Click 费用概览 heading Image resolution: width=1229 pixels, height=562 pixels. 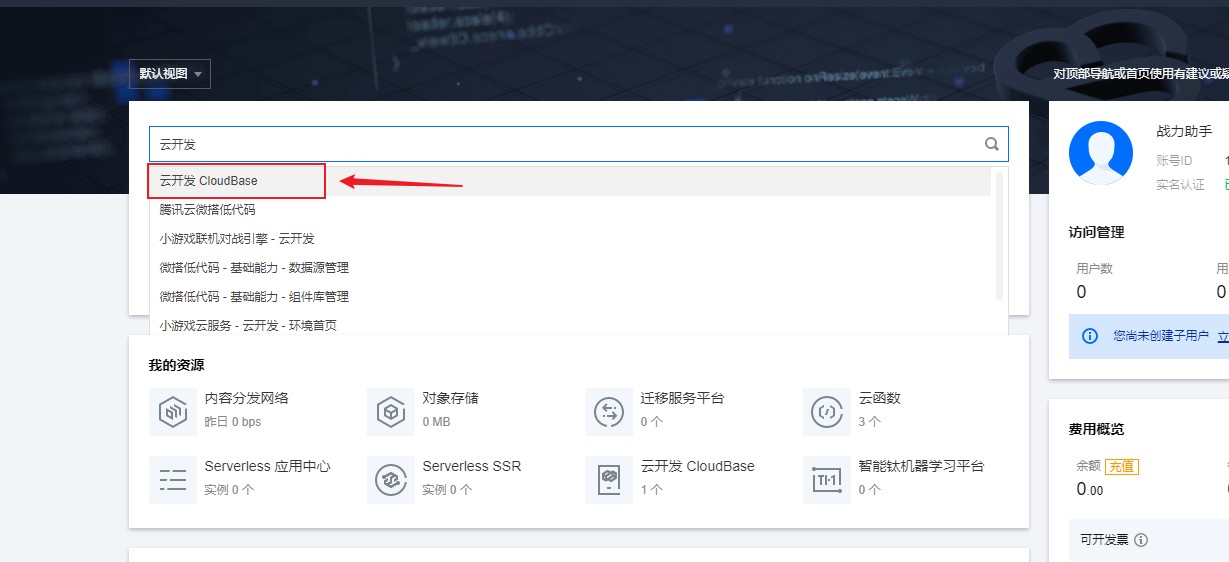[x=1096, y=429]
